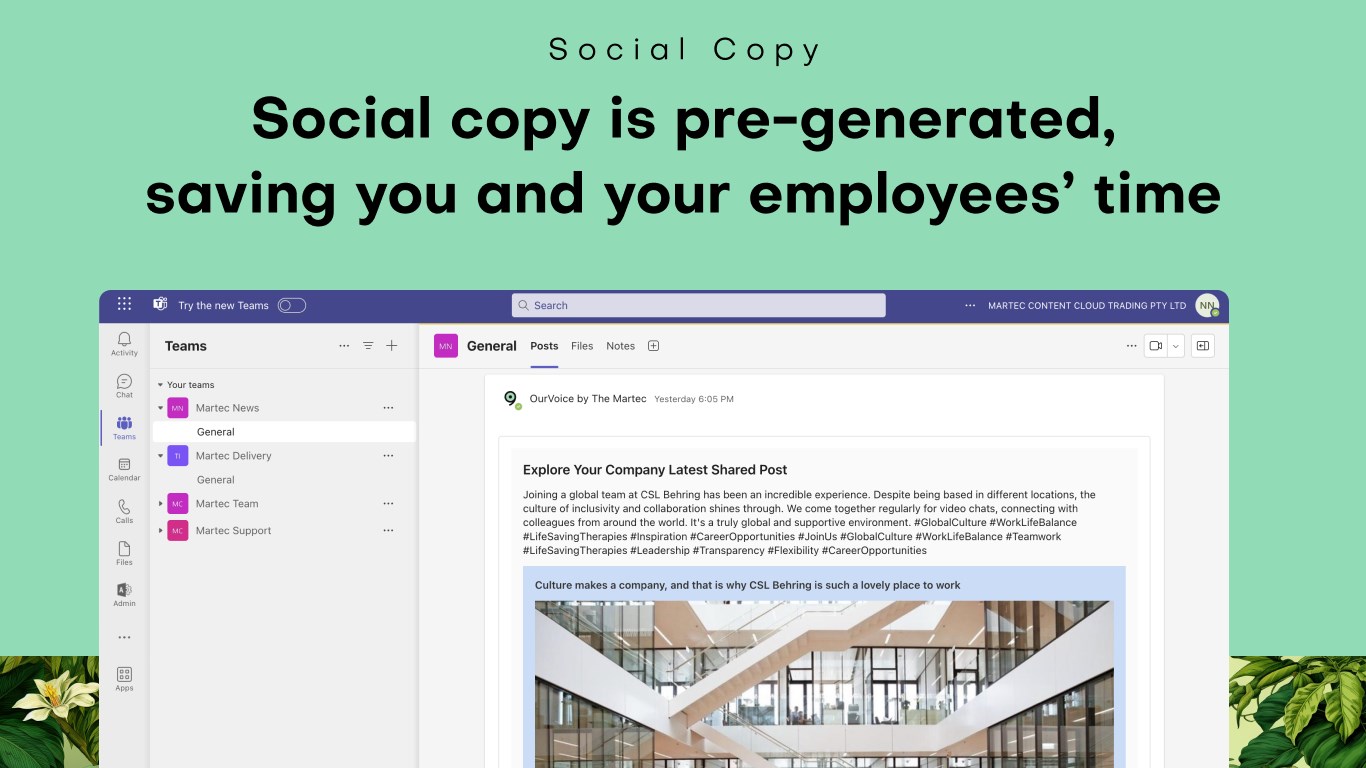The height and width of the screenshot is (768, 1366).
Task: Select Teams in the sidebar
Action: pos(124,428)
